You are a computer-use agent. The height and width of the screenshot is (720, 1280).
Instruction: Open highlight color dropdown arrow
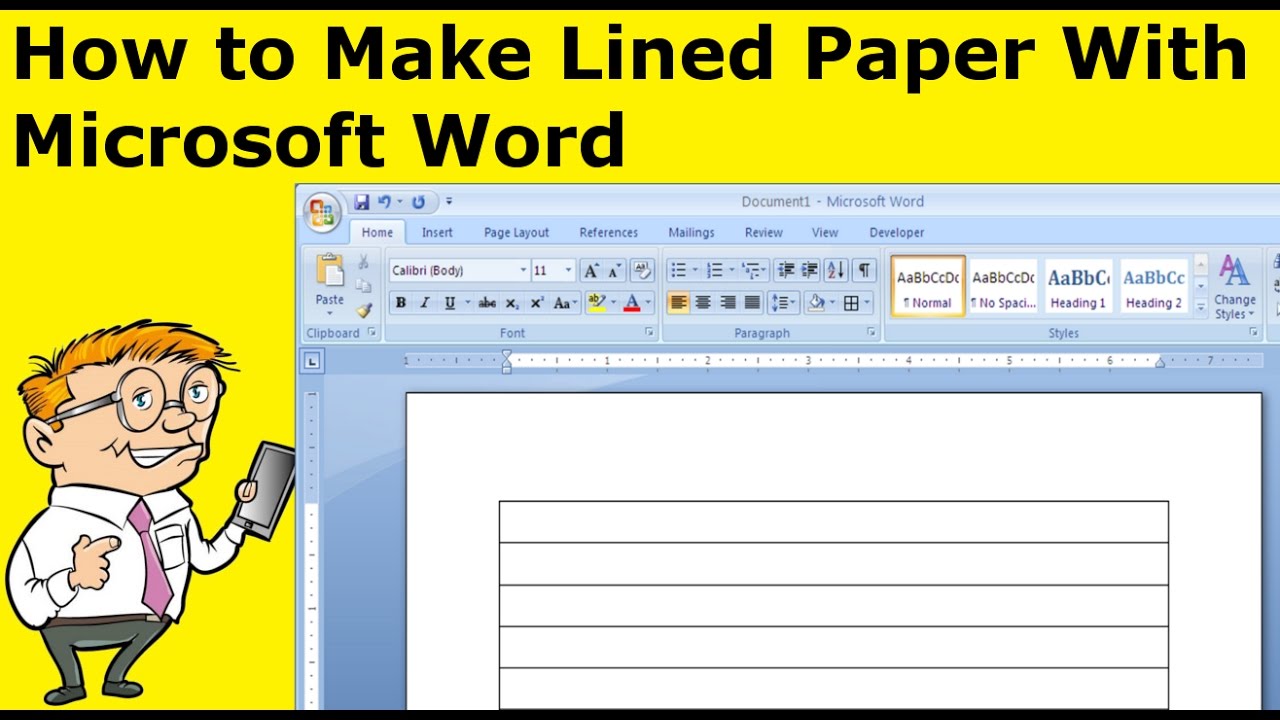[x=613, y=303]
